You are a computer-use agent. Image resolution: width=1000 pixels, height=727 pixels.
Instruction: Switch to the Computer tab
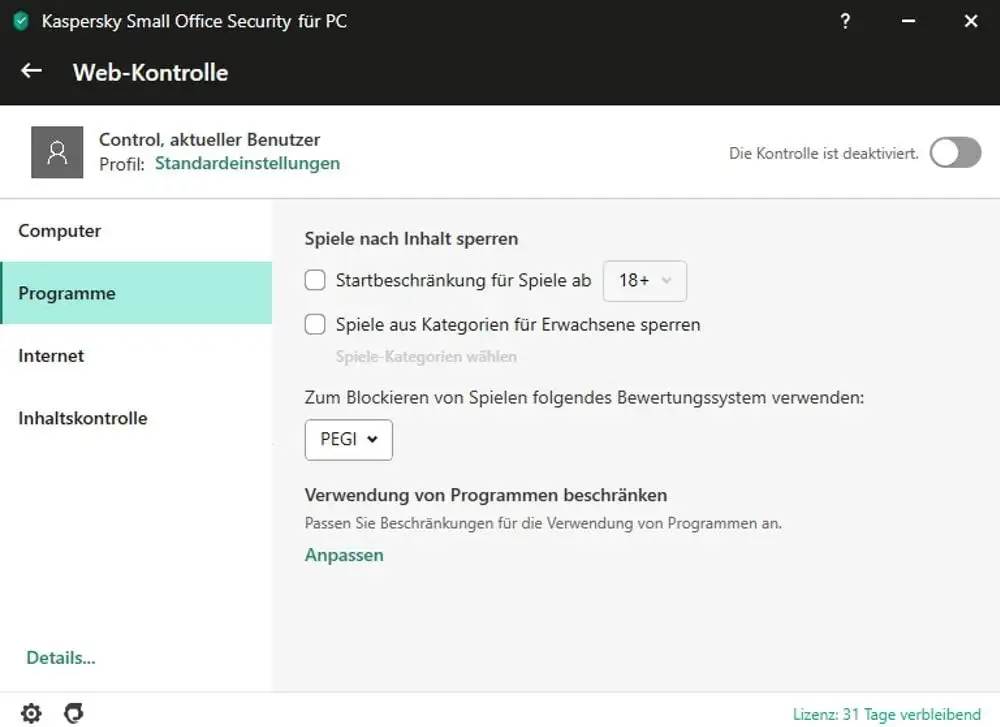click(60, 231)
